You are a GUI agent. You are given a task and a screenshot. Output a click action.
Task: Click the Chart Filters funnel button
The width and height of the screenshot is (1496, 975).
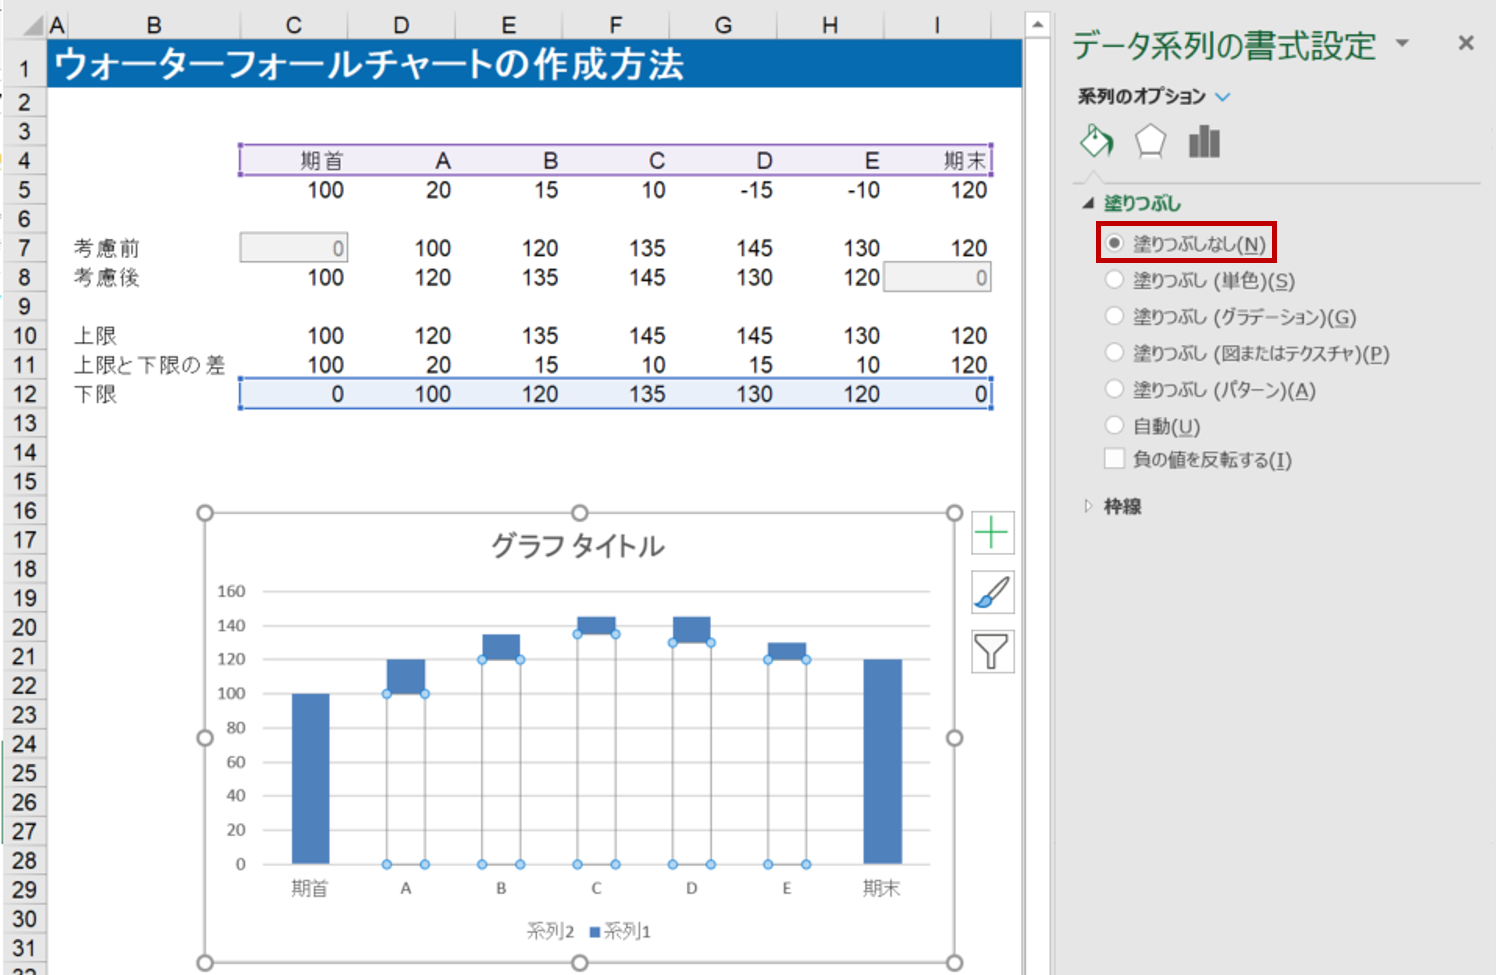click(992, 652)
